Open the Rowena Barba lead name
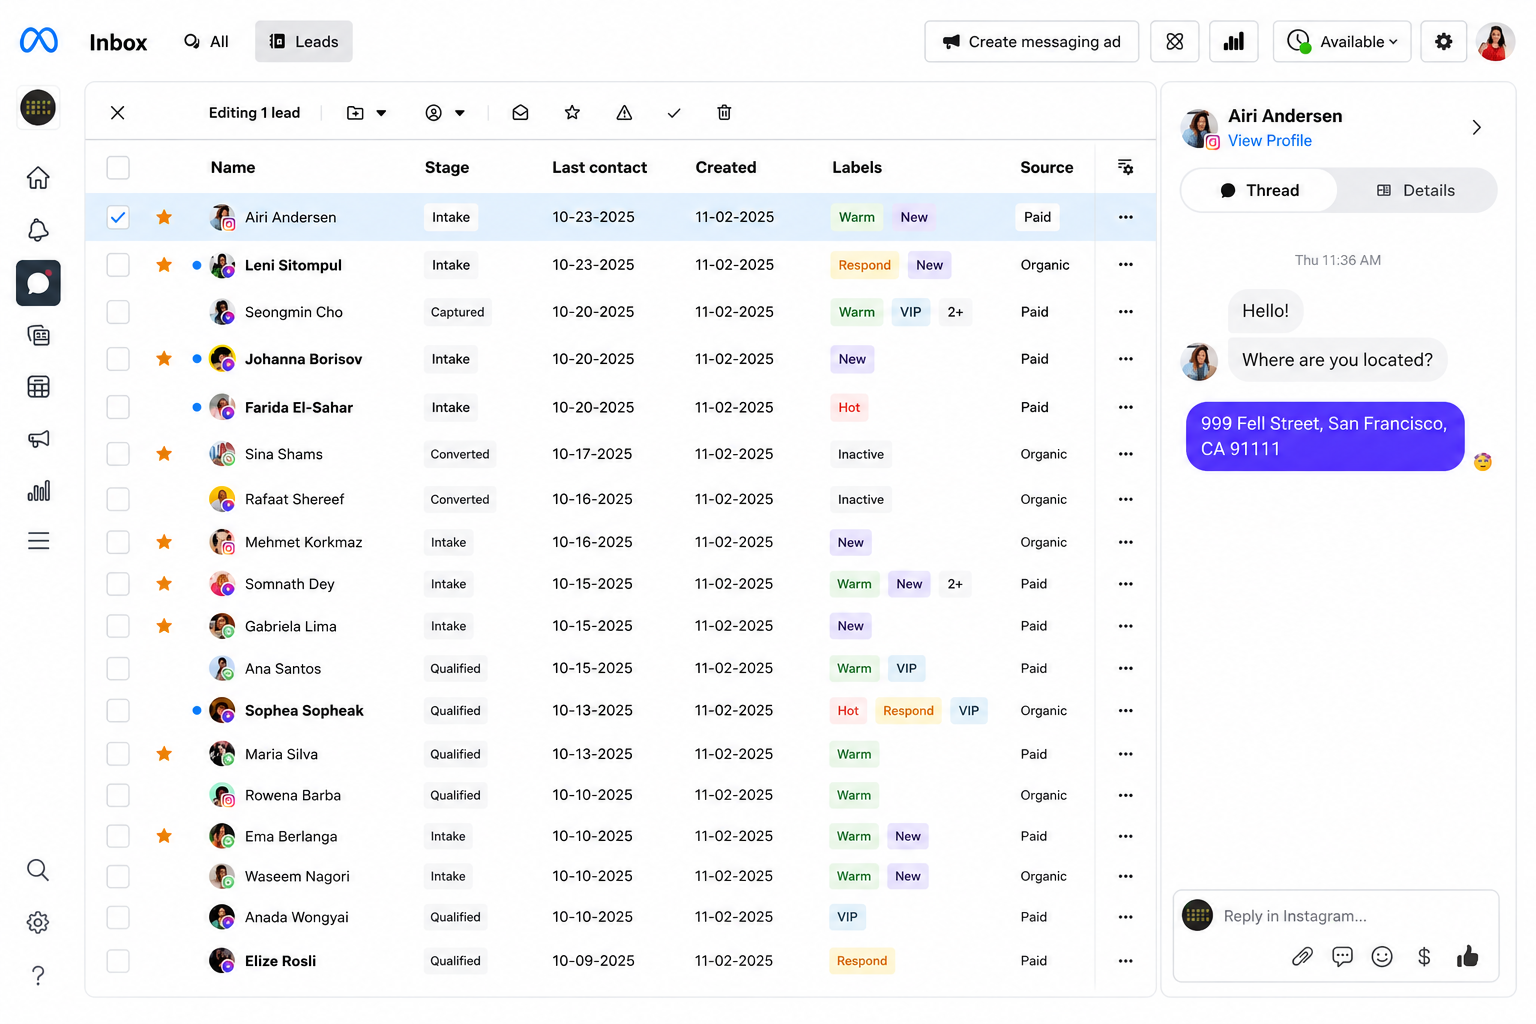 click(x=293, y=796)
